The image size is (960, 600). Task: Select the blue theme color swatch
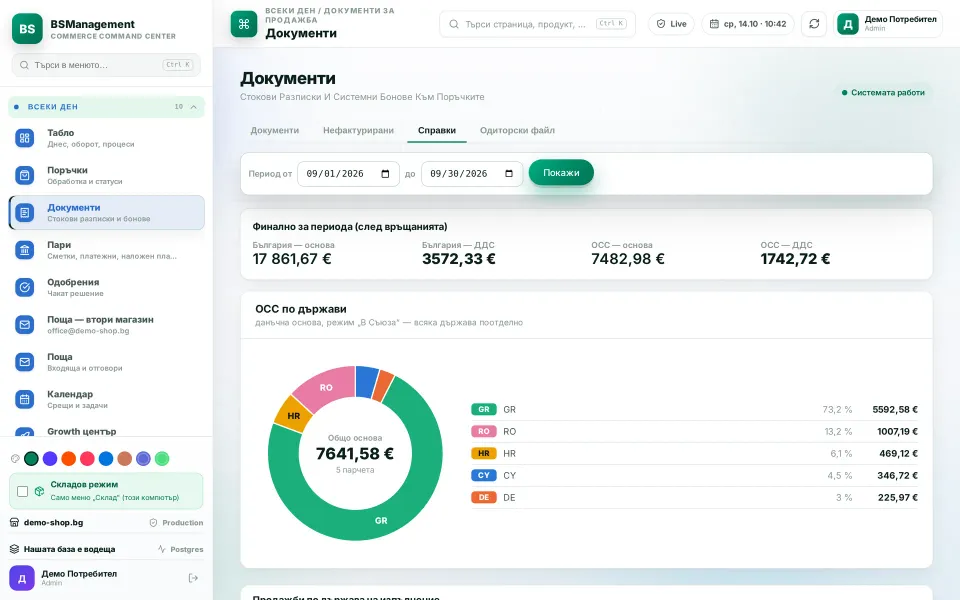[x=106, y=459]
